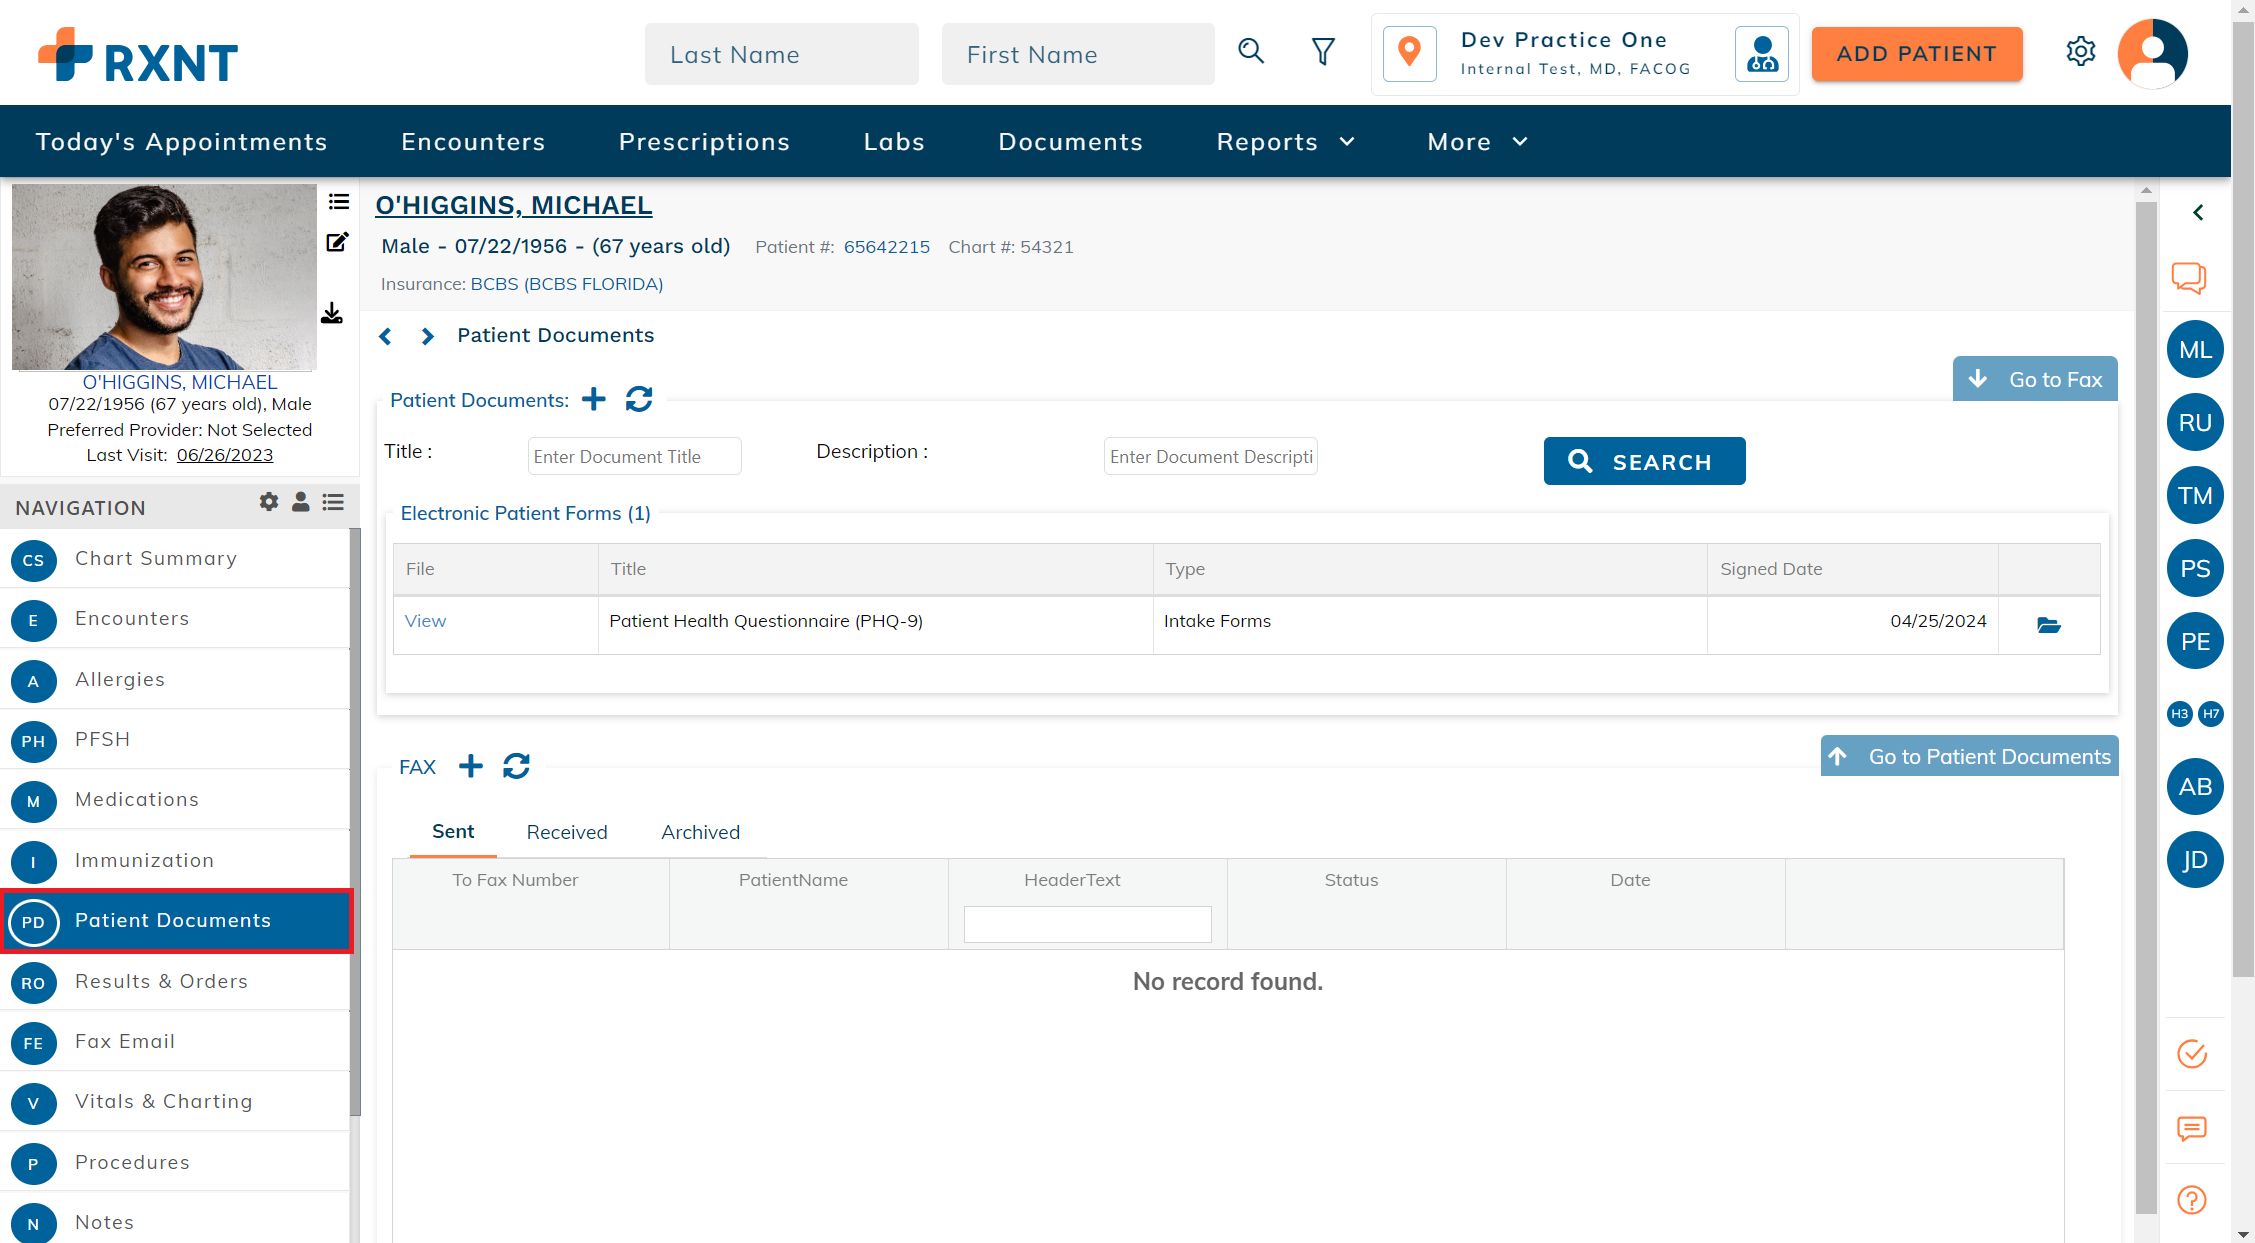Go to next page chevron
This screenshot has height=1243, width=2255.
click(x=427, y=336)
